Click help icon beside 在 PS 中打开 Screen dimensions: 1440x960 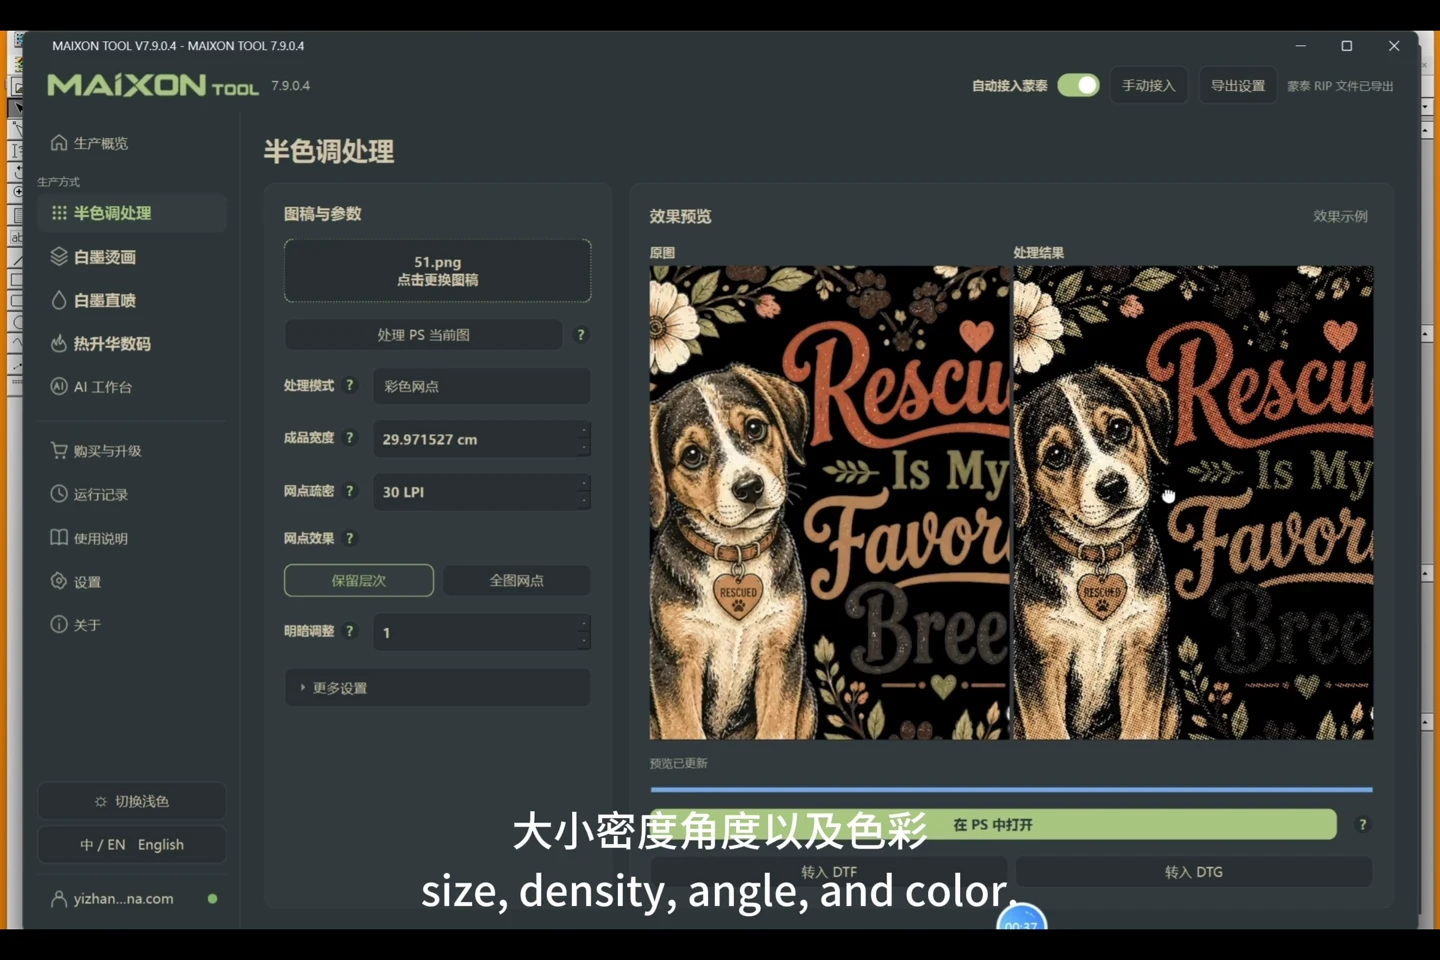(x=1362, y=825)
